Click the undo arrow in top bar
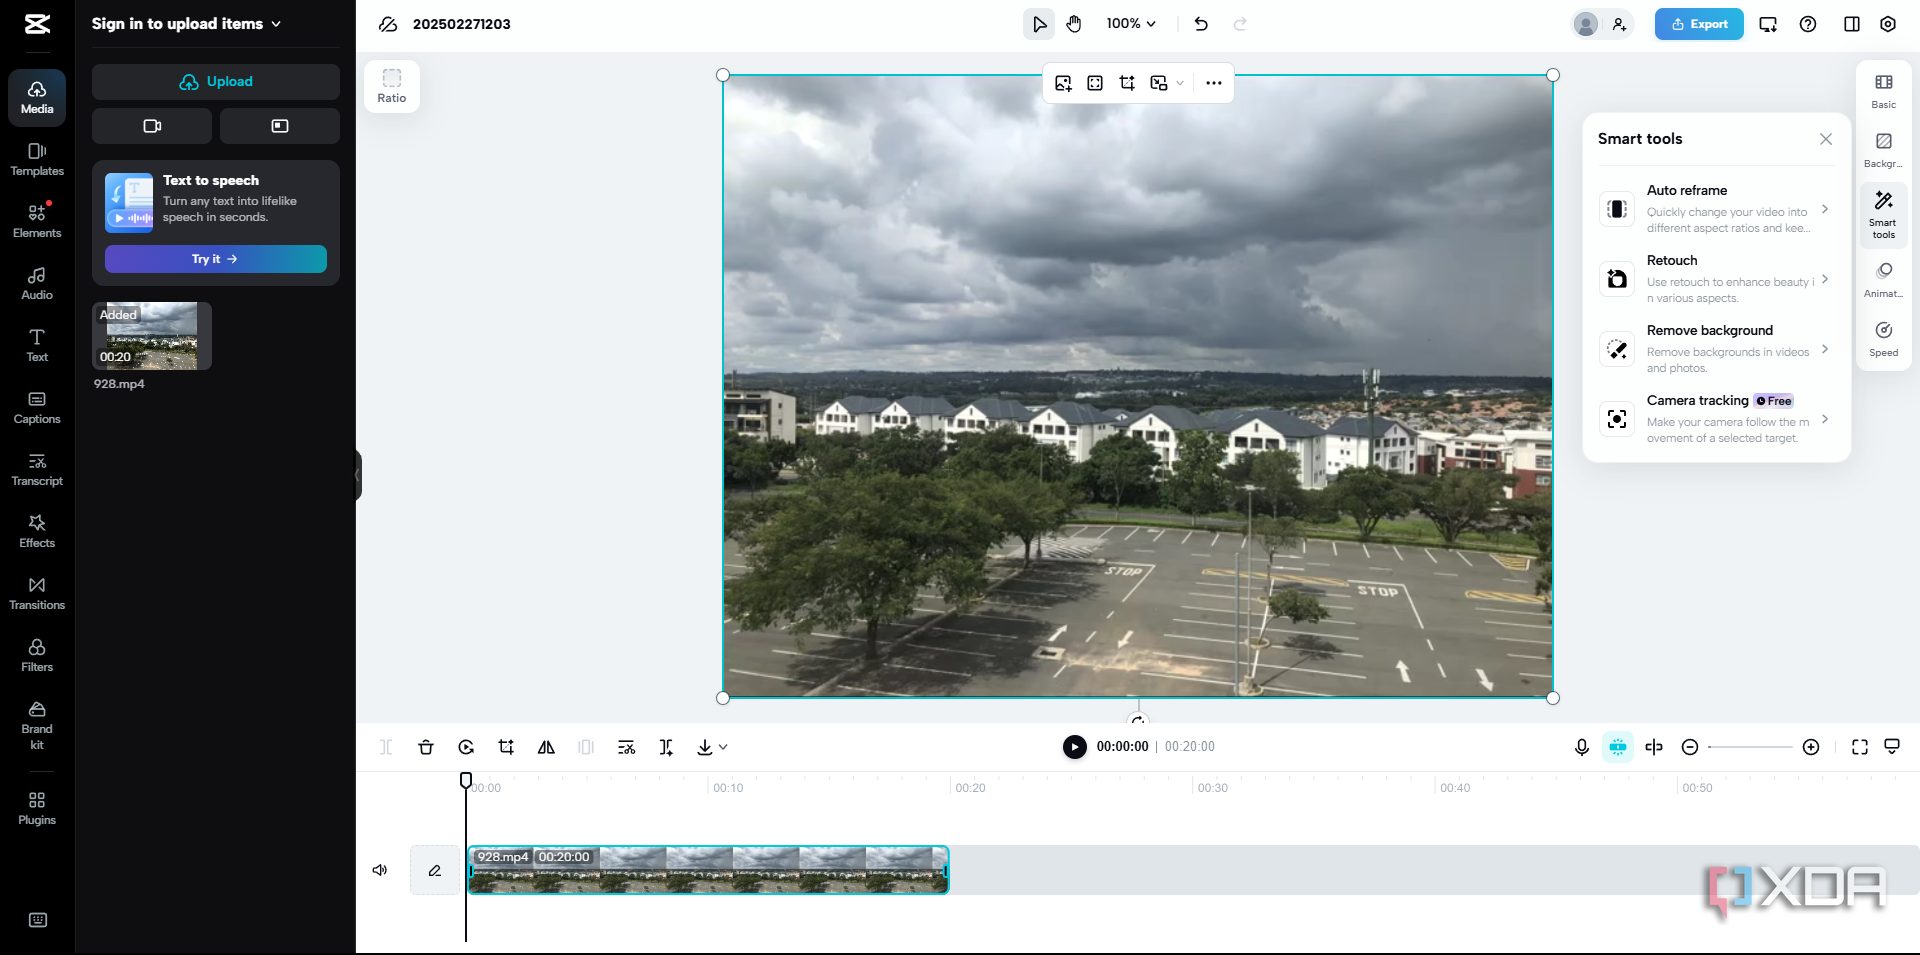Image resolution: width=1920 pixels, height=955 pixels. (x=1201, y=24)
